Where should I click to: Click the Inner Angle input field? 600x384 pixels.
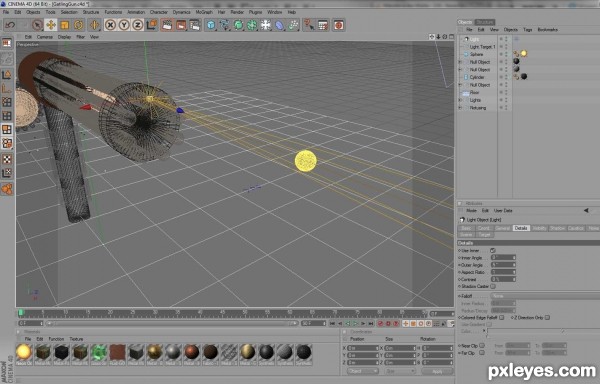503,257
